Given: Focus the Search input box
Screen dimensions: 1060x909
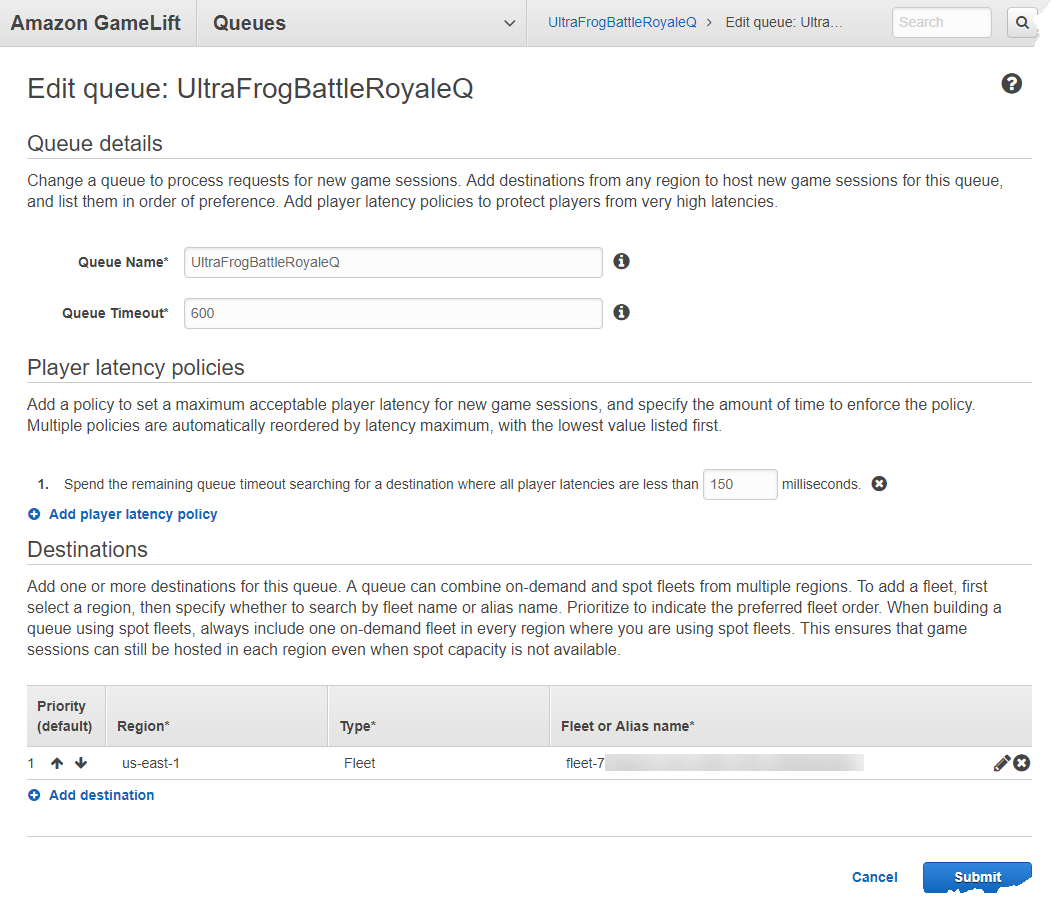Looking at the screenshot, I should tap(941, 22).
